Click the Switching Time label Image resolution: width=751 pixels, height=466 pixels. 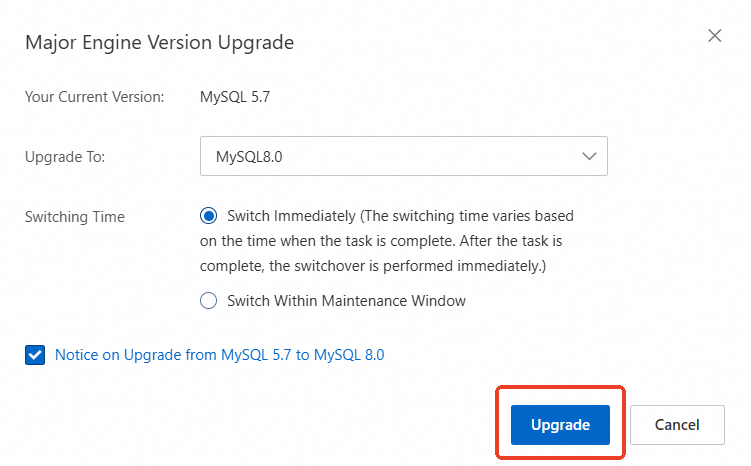coord(75,216)
